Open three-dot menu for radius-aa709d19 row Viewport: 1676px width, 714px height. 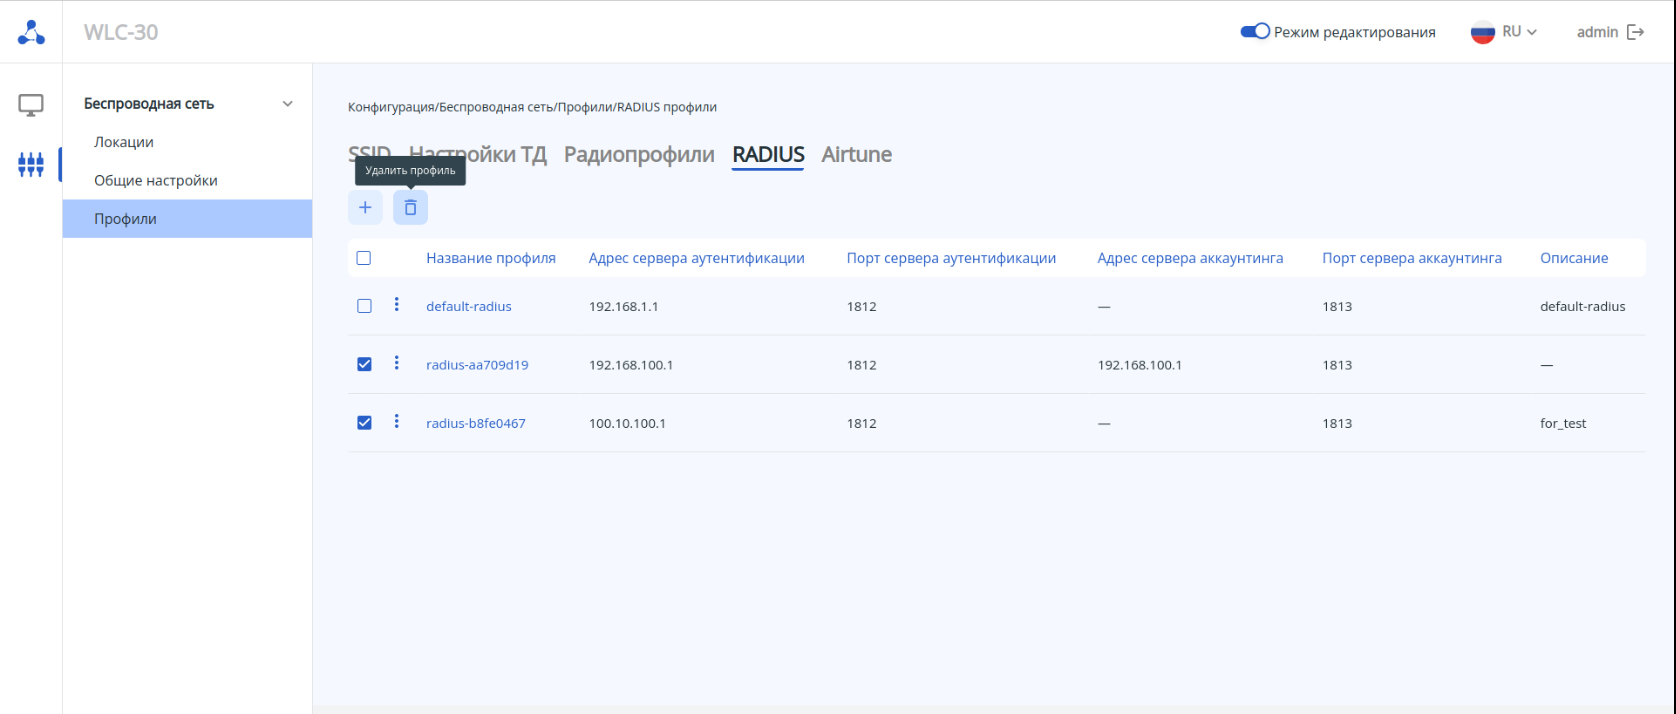pyautogui.click(x=397, y=363)
